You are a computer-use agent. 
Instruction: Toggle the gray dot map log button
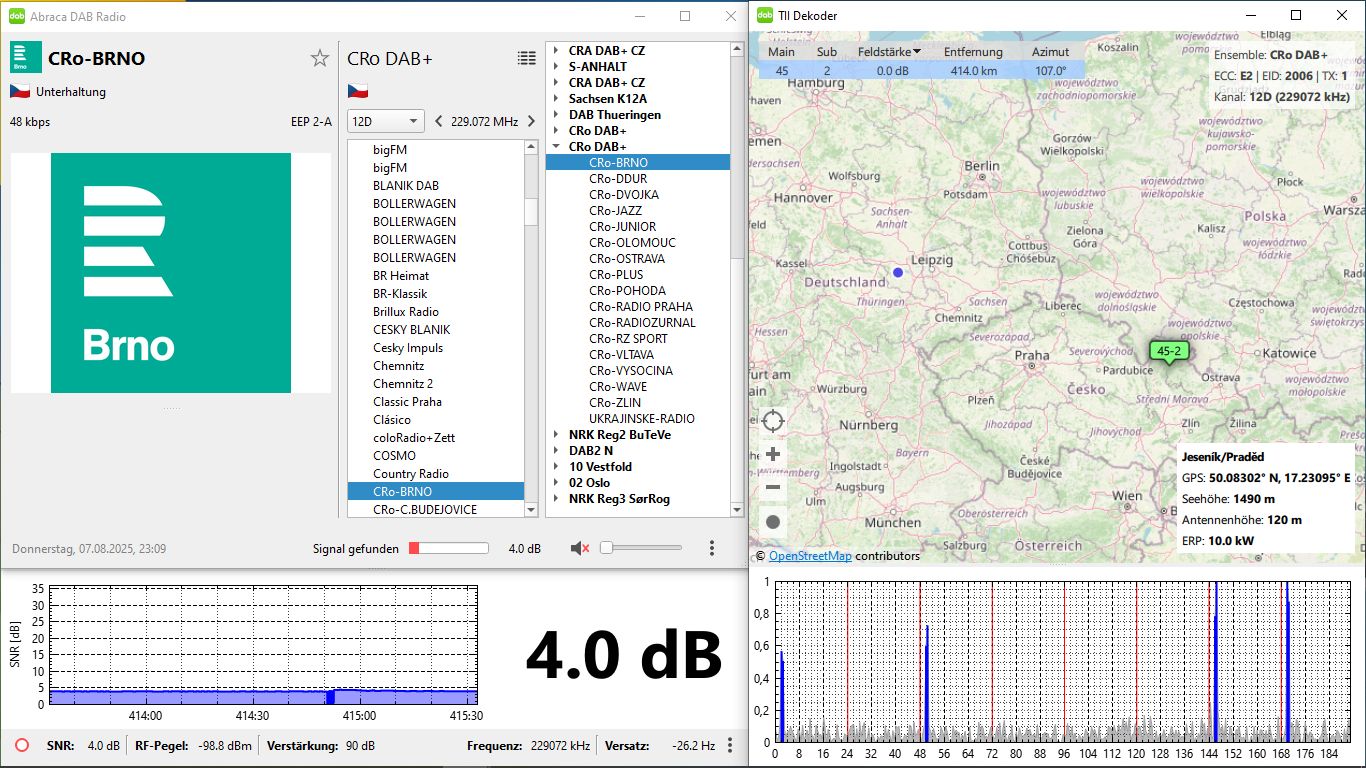point(773,522)
